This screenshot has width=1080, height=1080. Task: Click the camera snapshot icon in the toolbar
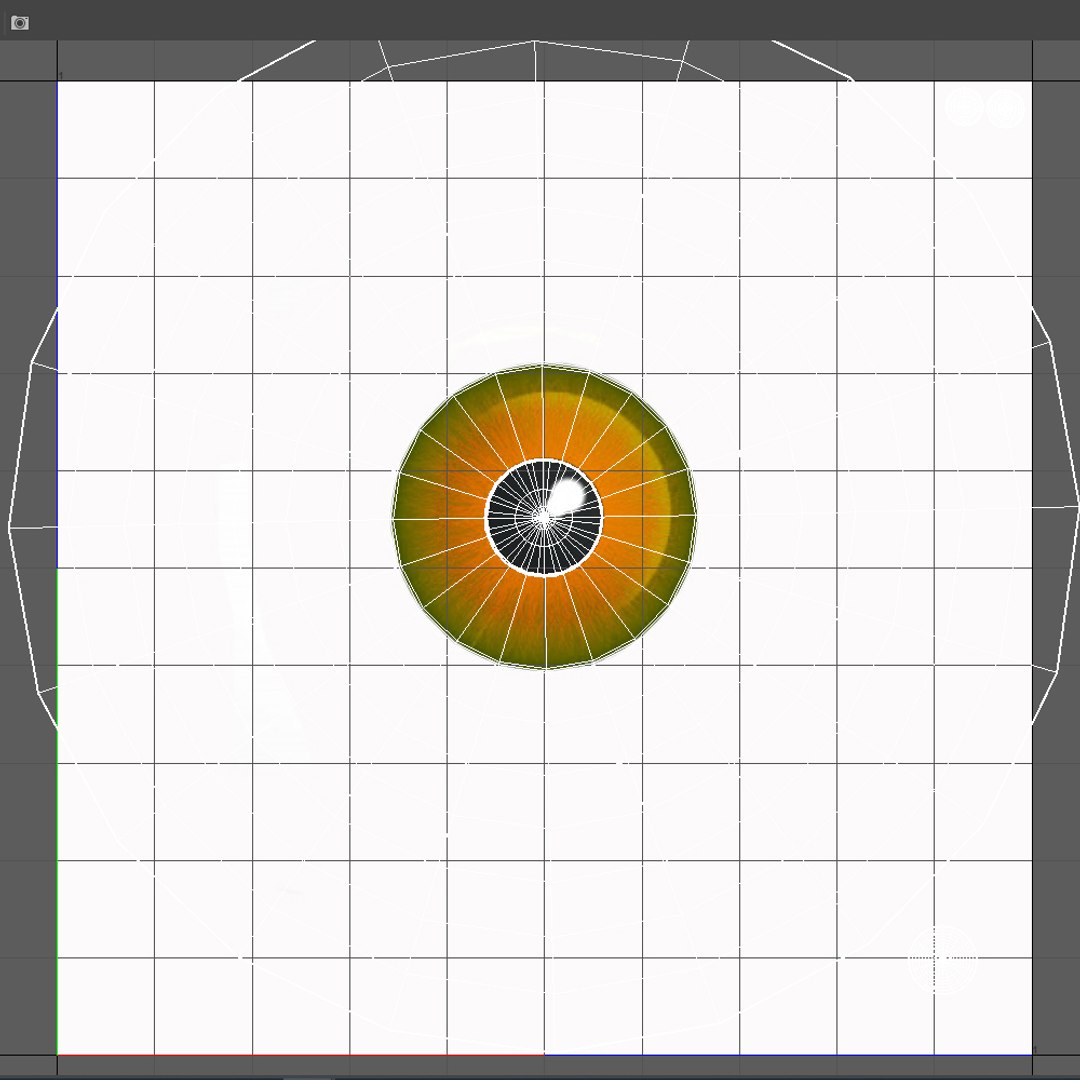[x=20, y=23]
